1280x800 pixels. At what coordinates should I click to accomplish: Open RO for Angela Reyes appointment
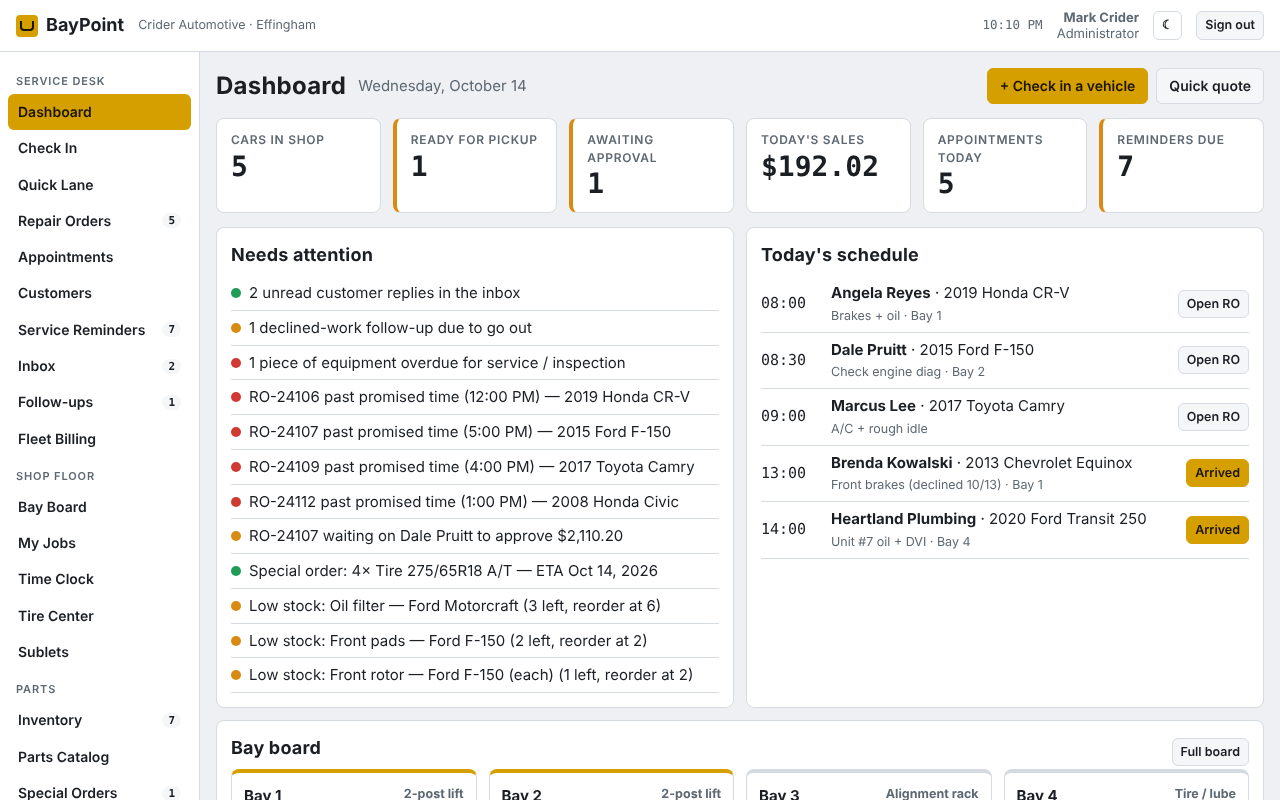tap(1213, 304)
